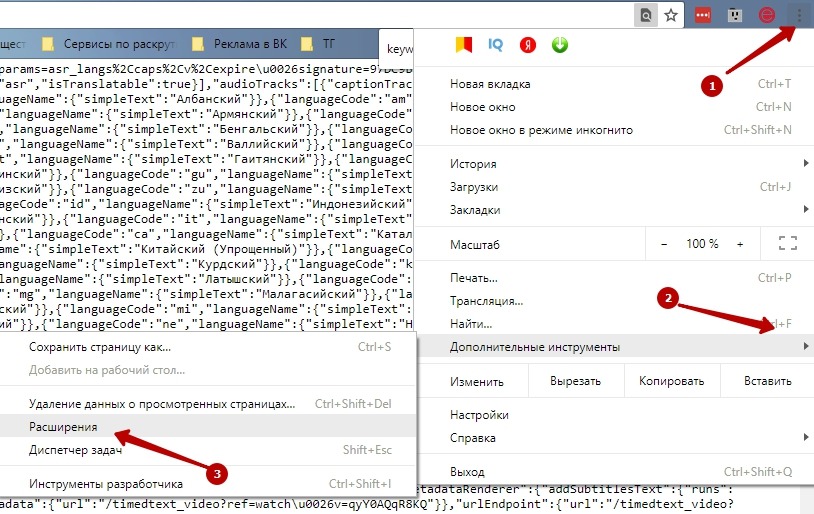Click the red Yandex Я extension icon
Image resolution: width=814 pixels, height=514 pixels.
pyautogui.click(x=527, y=45)
